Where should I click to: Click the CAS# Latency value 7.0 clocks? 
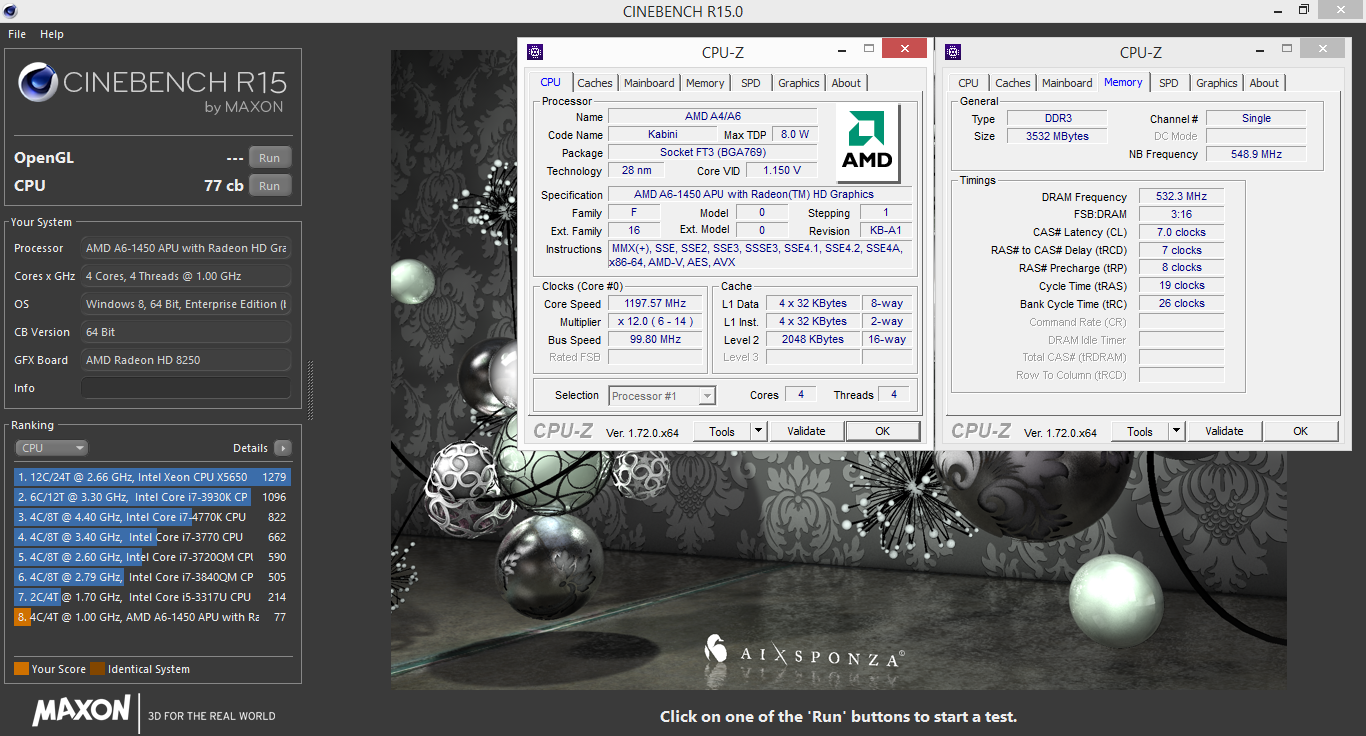(1181, 232)
